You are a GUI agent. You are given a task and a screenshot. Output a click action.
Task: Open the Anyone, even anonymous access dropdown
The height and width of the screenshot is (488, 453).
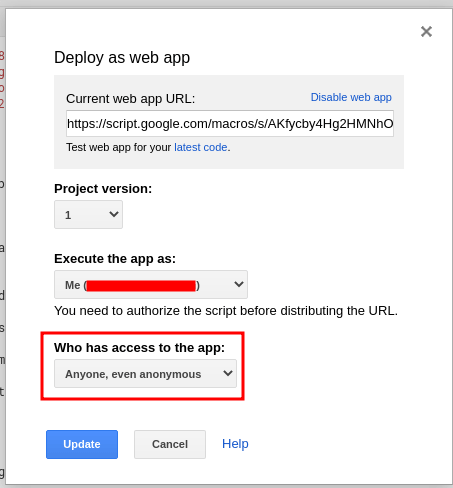tap(145, 373)
